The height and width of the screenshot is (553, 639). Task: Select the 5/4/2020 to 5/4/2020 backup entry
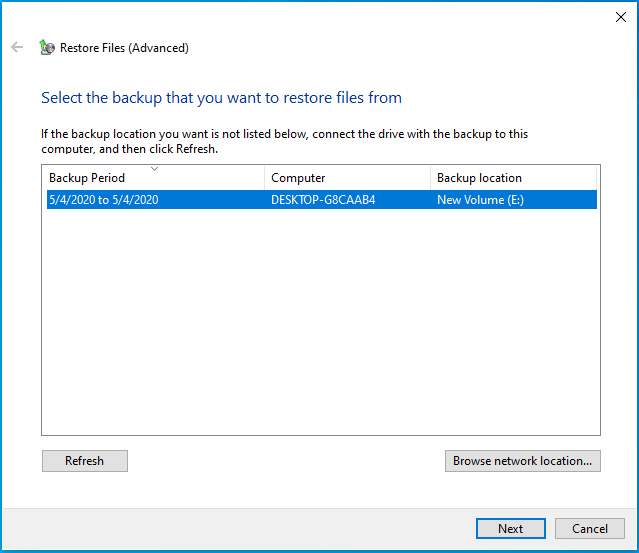[322, 200]
